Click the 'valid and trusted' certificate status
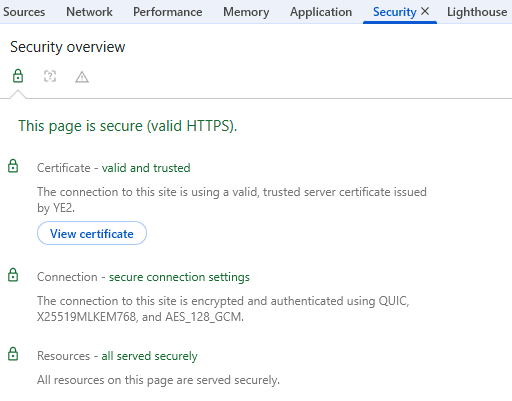Image resolution: width=512 pixels, height=401 pixels. tap(146, 168)
